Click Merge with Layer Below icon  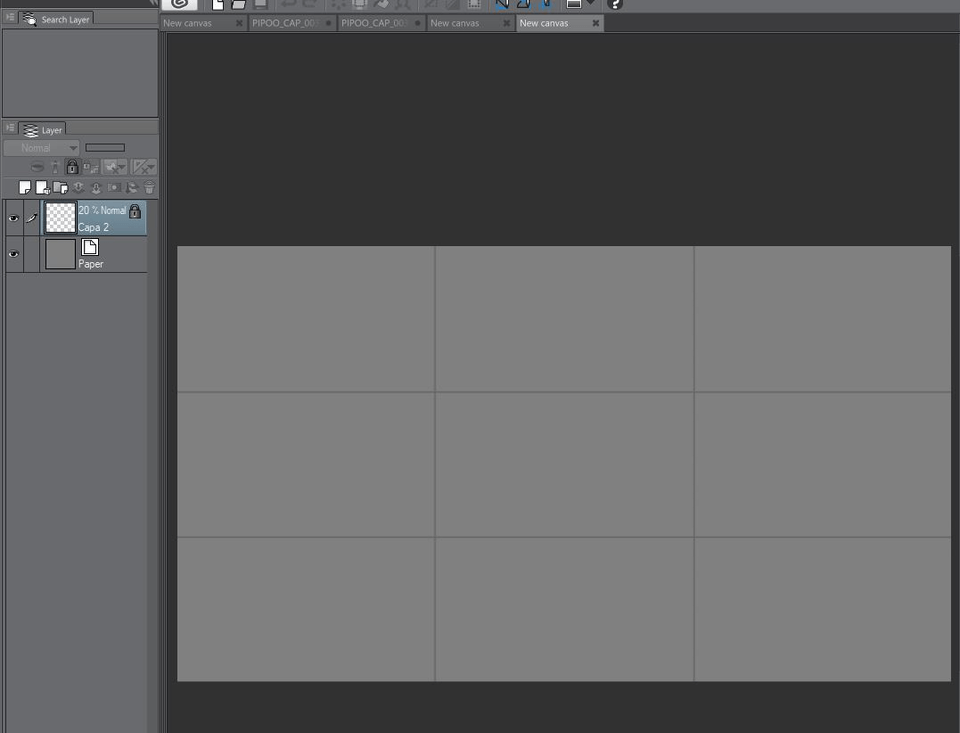tap(96, 187)
